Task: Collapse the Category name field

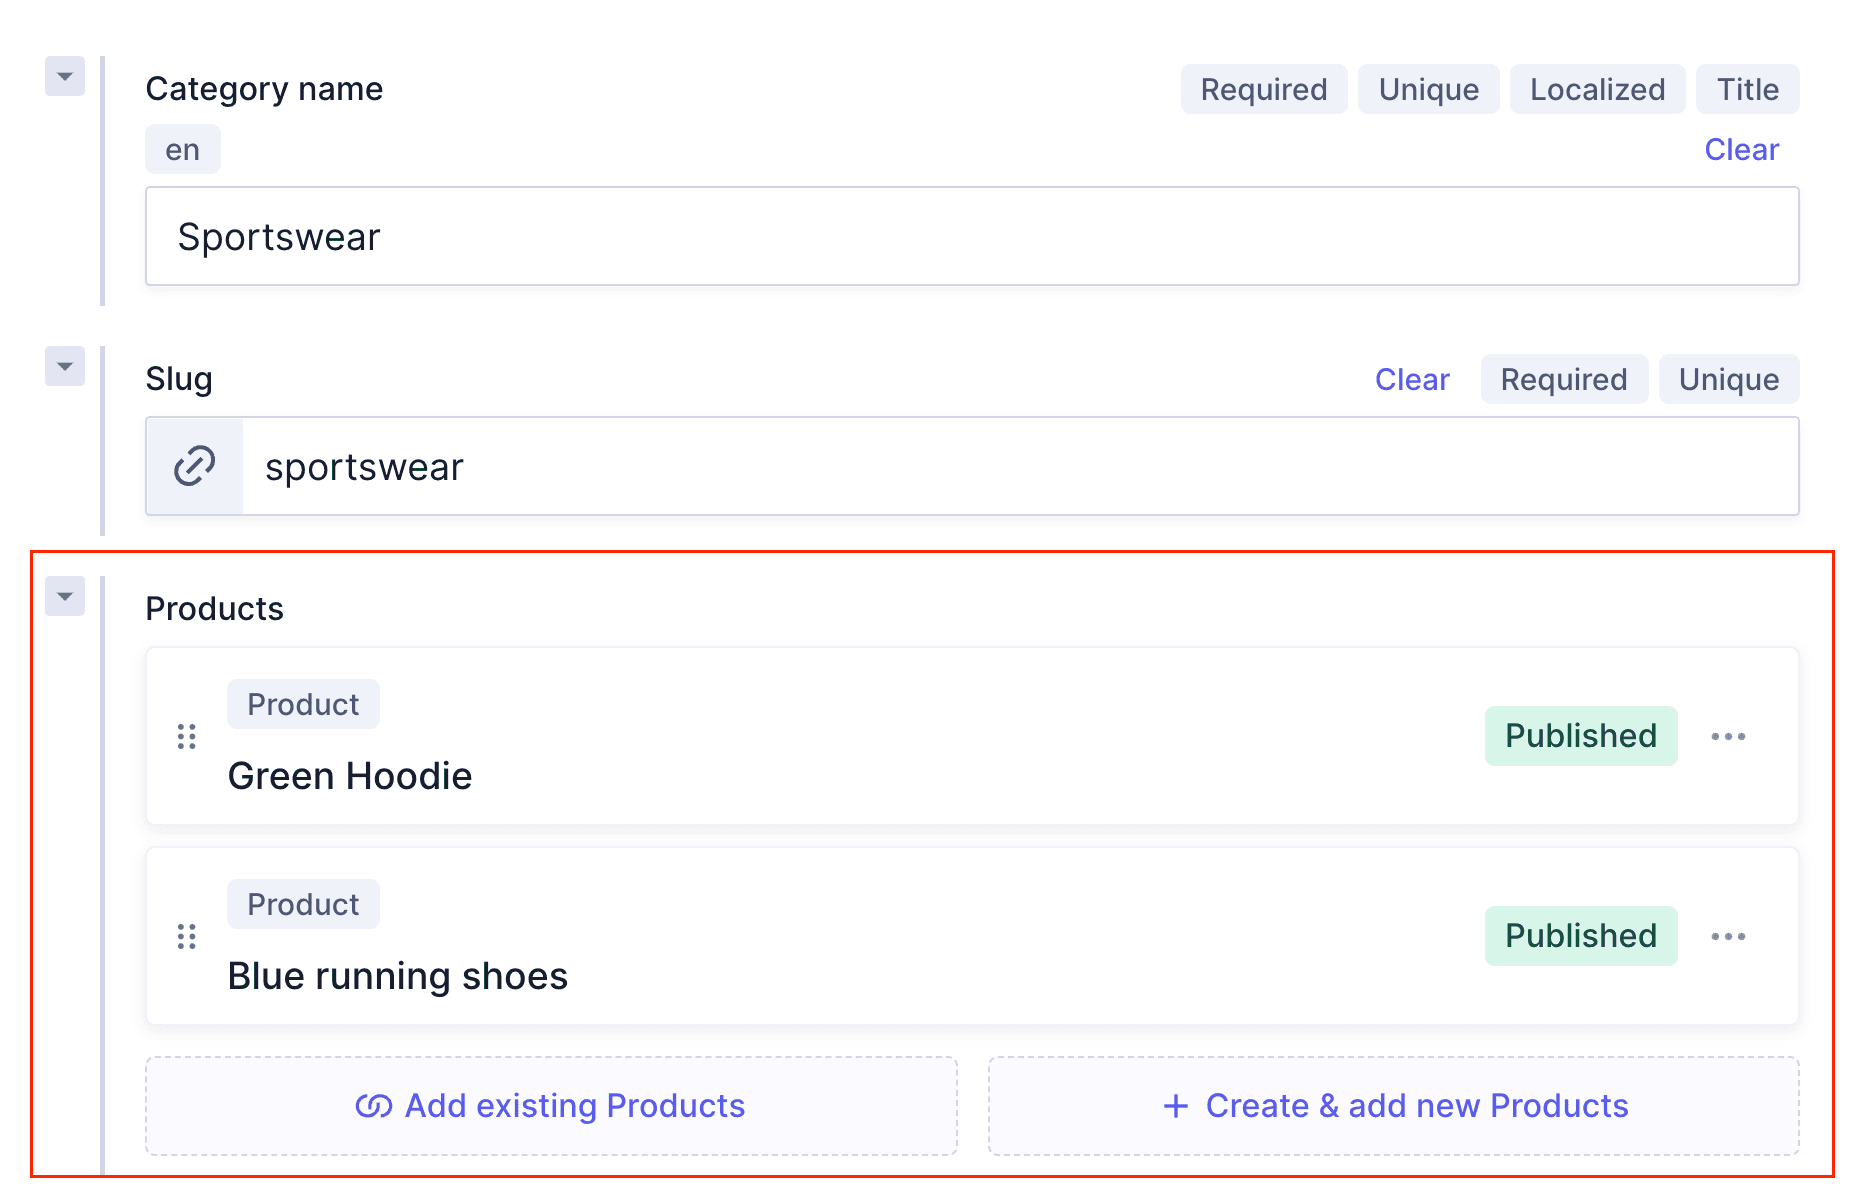Action: coord(64,77)
